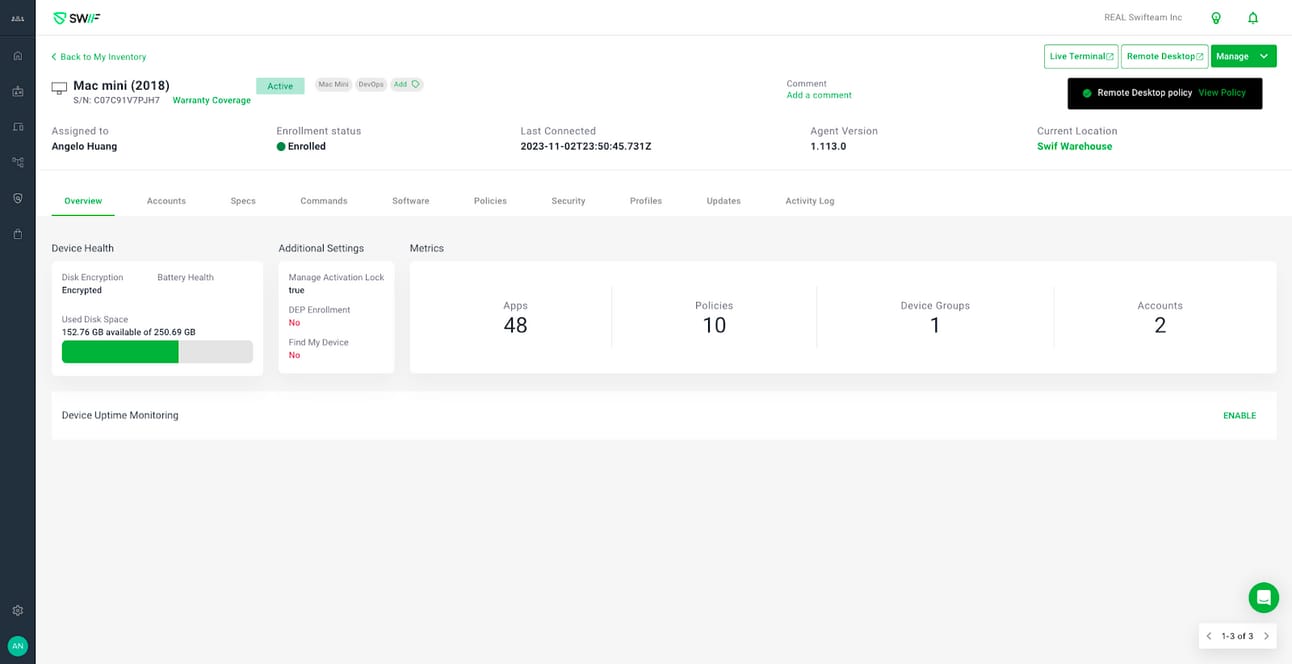Image resolution: width=1292 pixels, height=664 pixels.
Task: Click the DEP Enrollment No value
Action: [294, 323]
